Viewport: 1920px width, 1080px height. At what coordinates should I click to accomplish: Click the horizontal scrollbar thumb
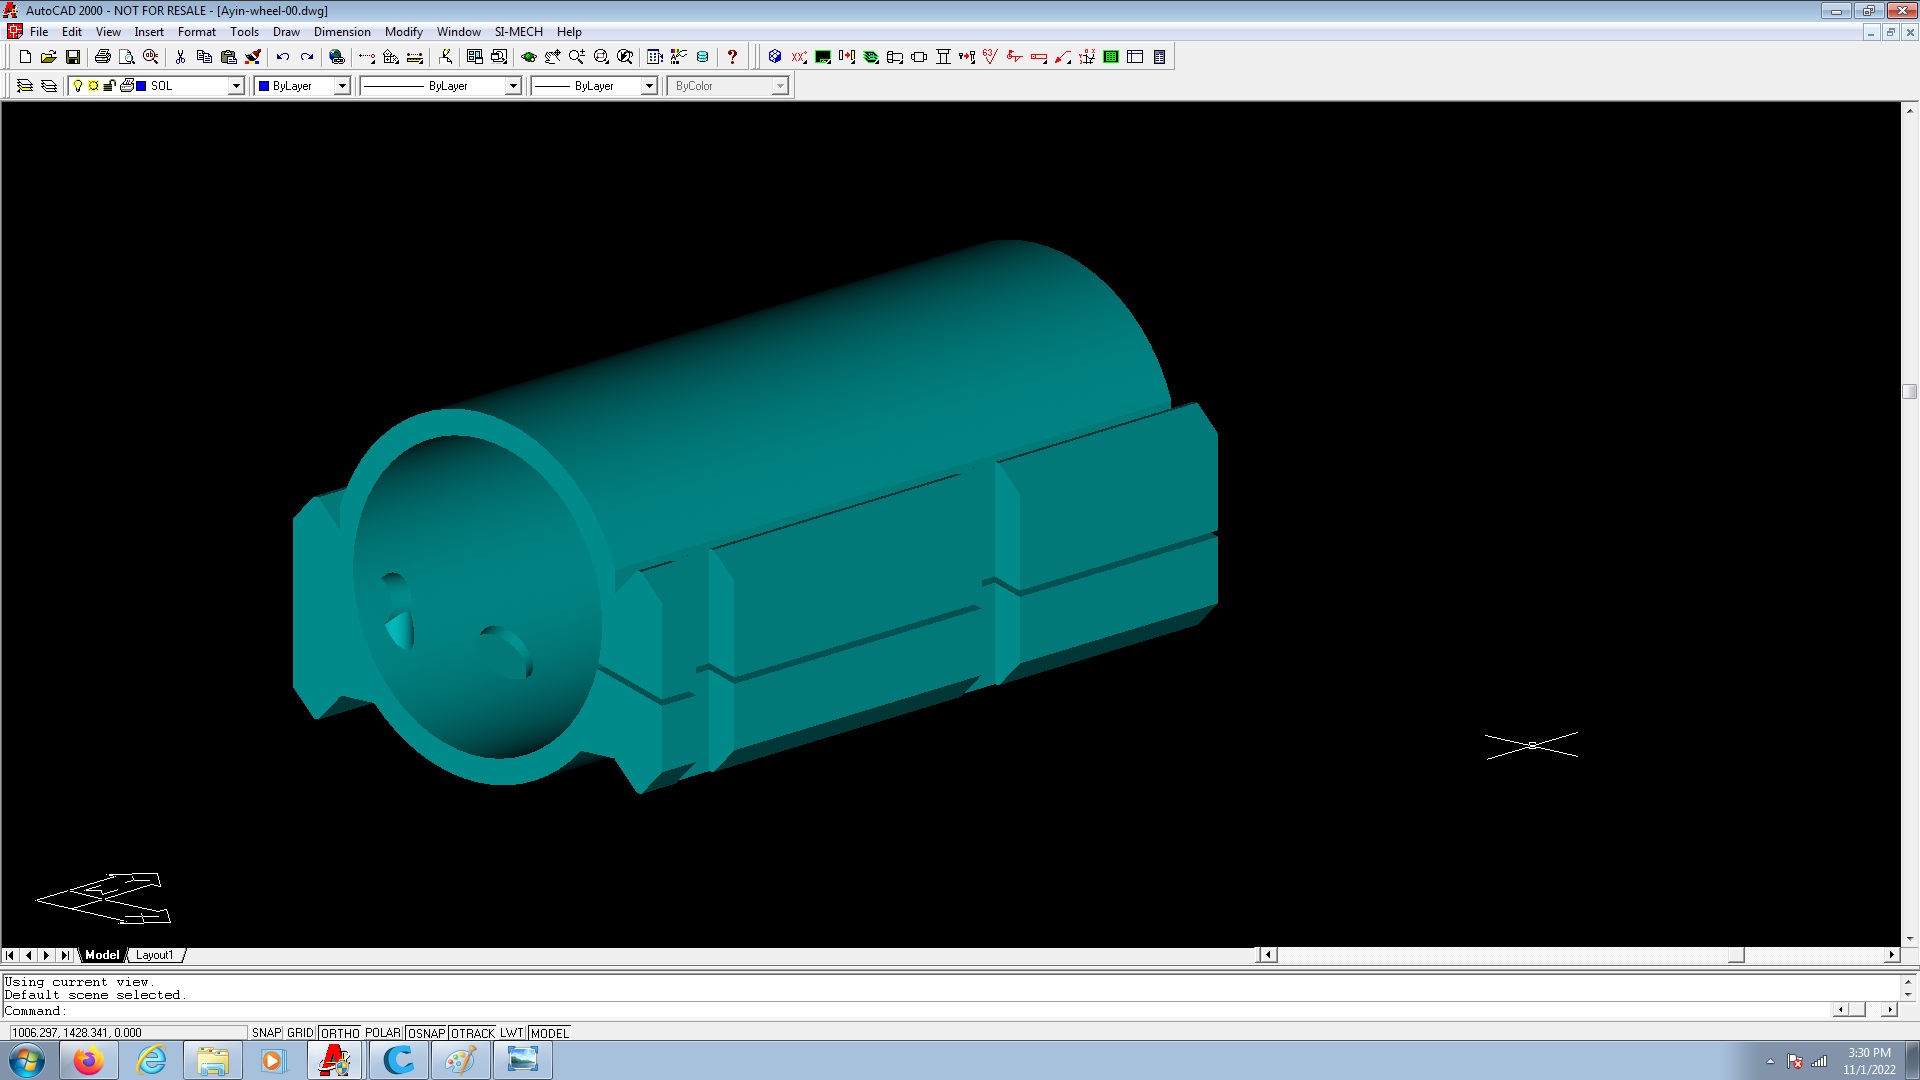1736,955
